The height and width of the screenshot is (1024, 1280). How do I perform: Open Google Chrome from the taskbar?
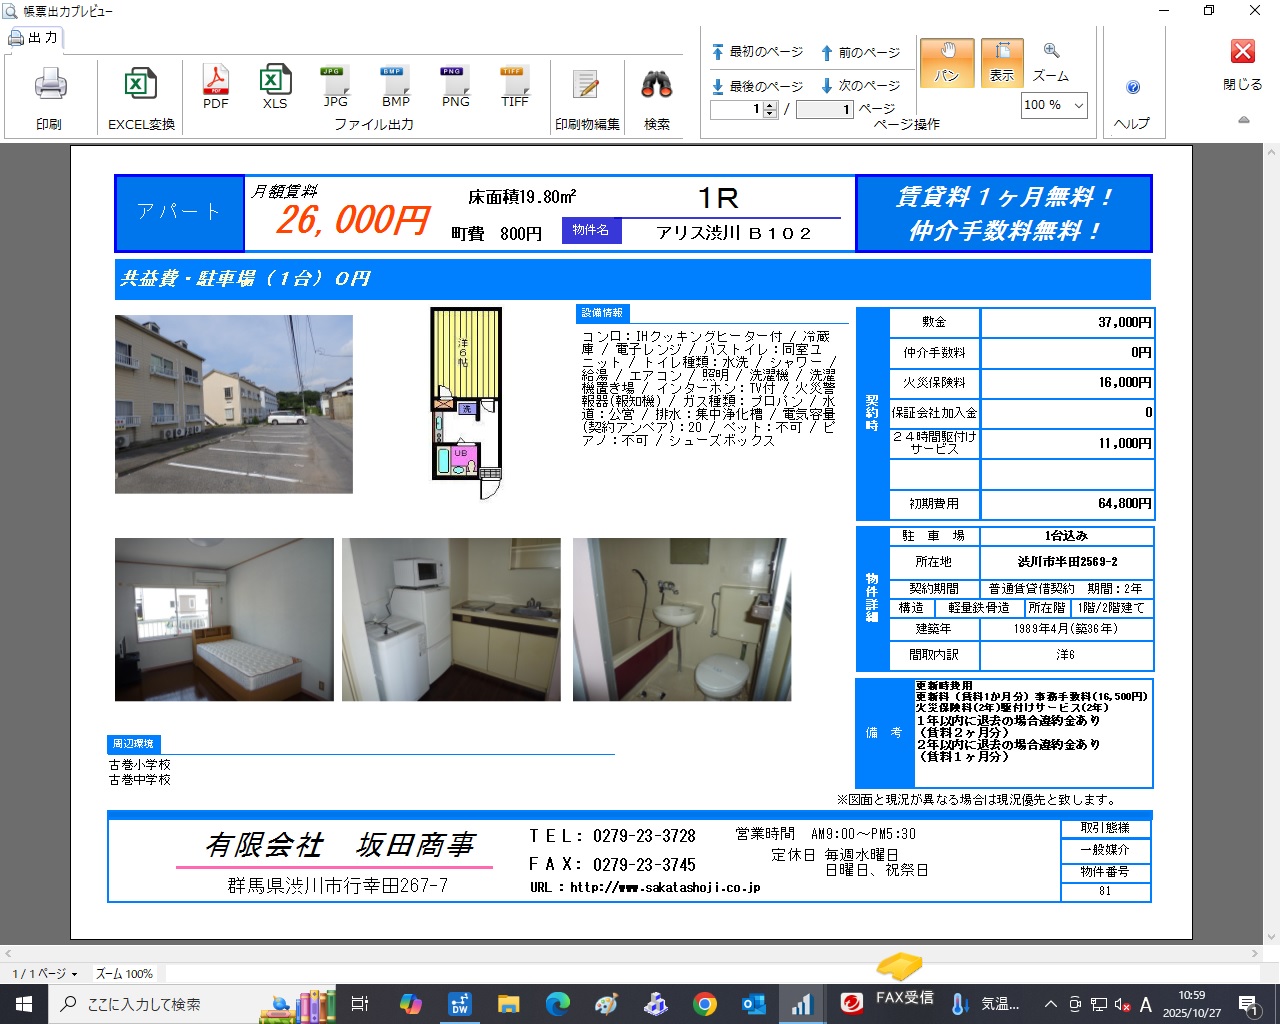point(705,1004)
